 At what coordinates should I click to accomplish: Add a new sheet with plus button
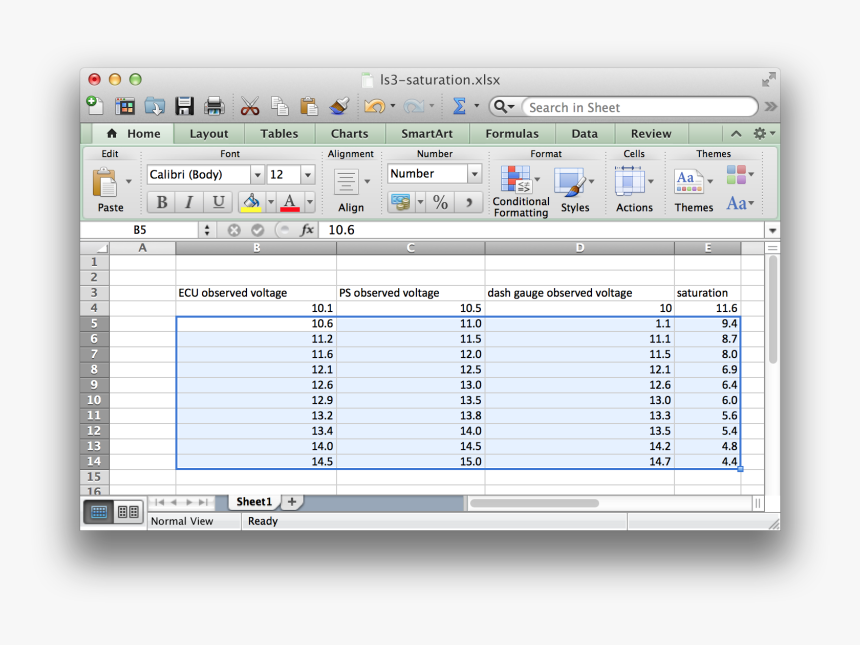pos(290,501)
